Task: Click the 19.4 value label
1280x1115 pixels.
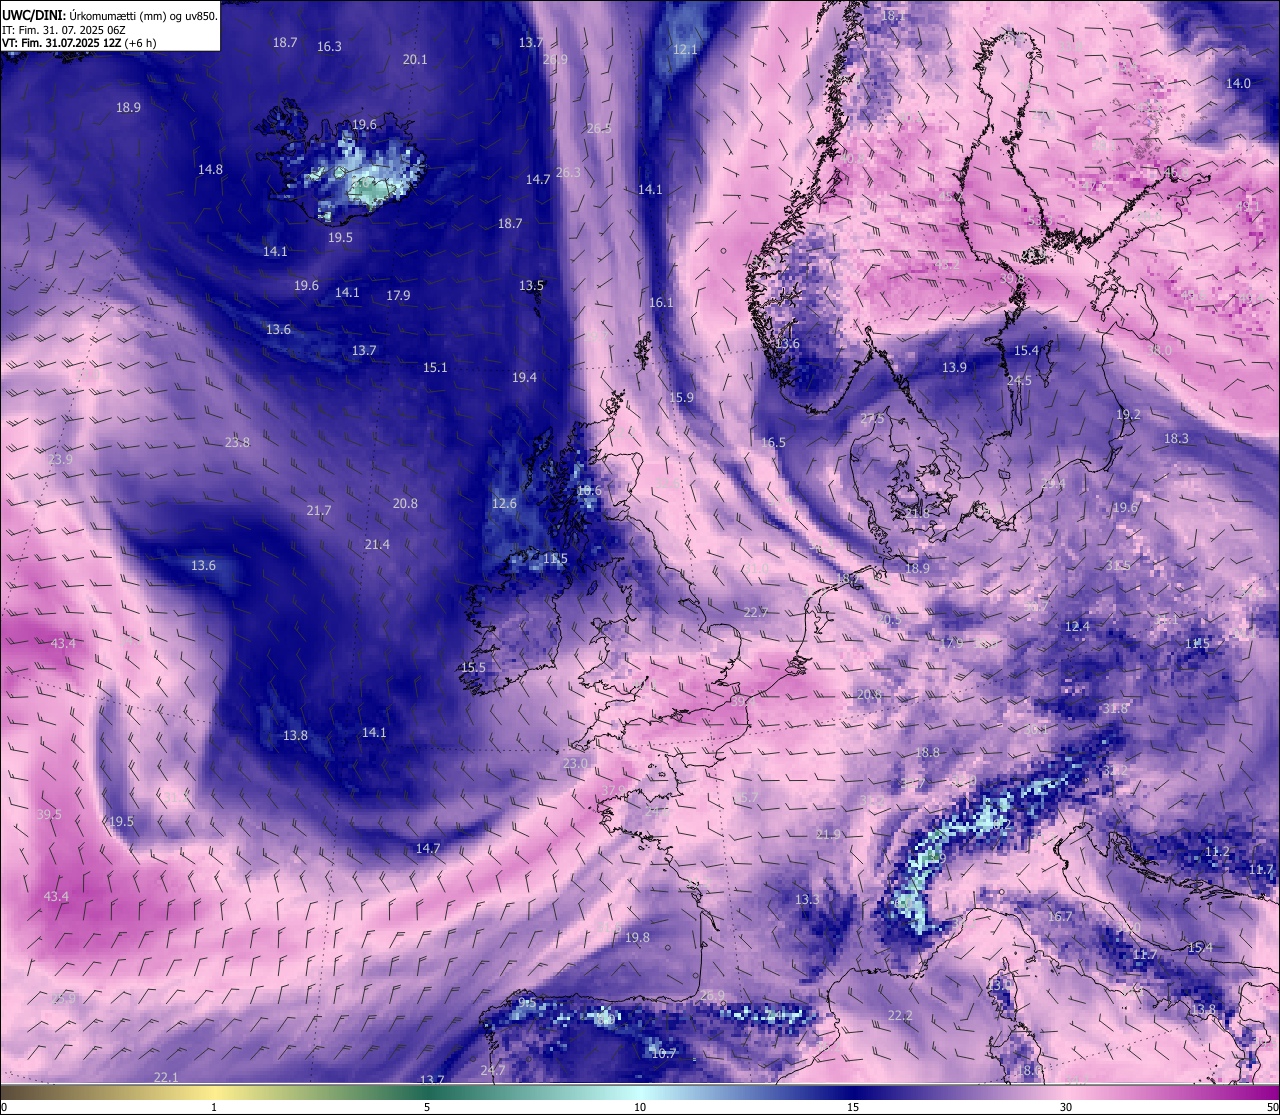Action: point(524,378)
